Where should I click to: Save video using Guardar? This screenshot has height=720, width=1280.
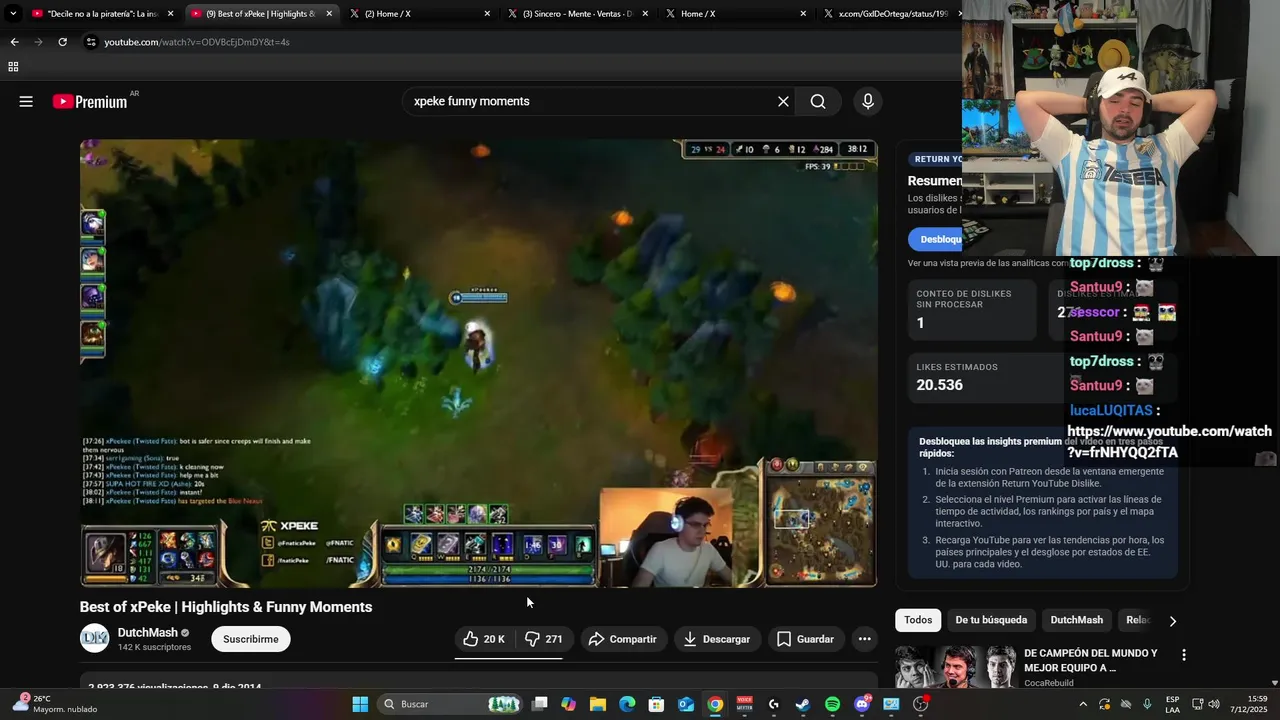click(805, 639)
